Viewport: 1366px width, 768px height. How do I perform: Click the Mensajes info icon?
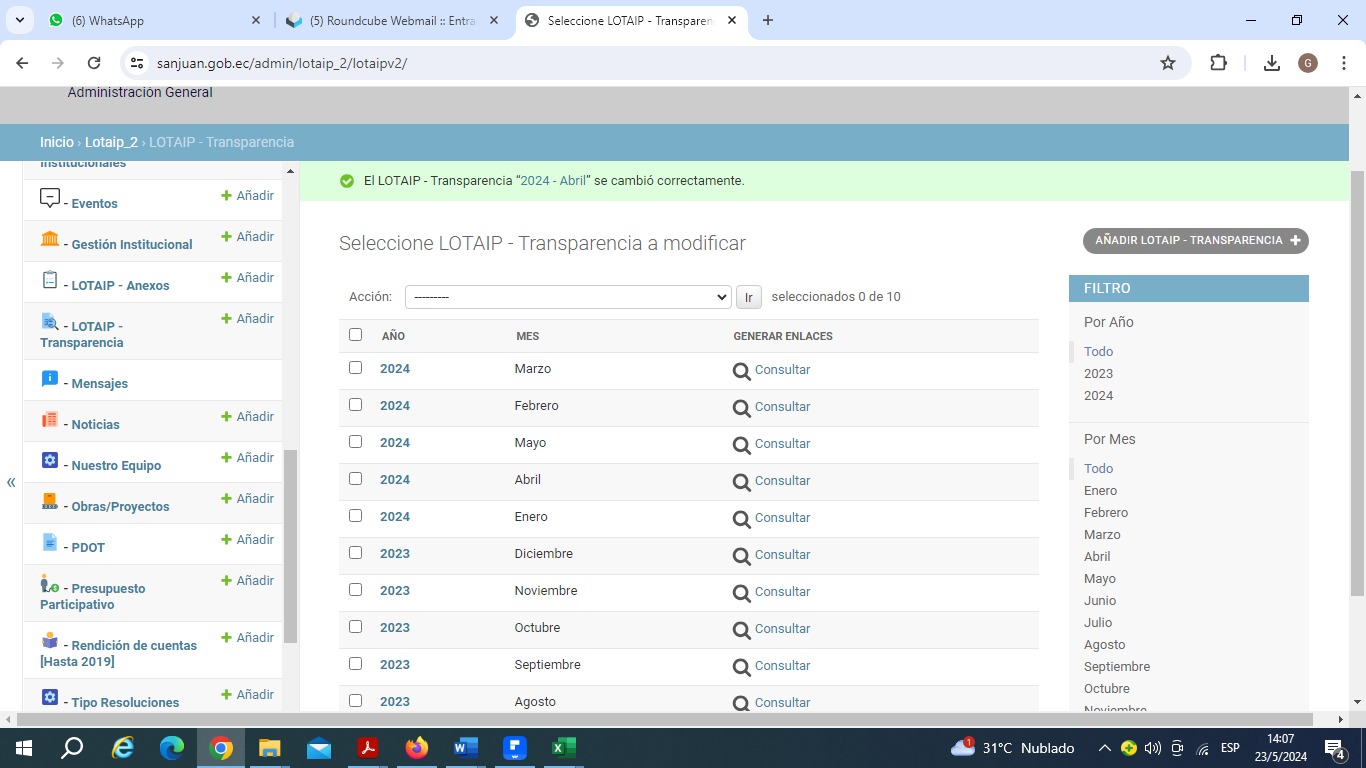49,379
